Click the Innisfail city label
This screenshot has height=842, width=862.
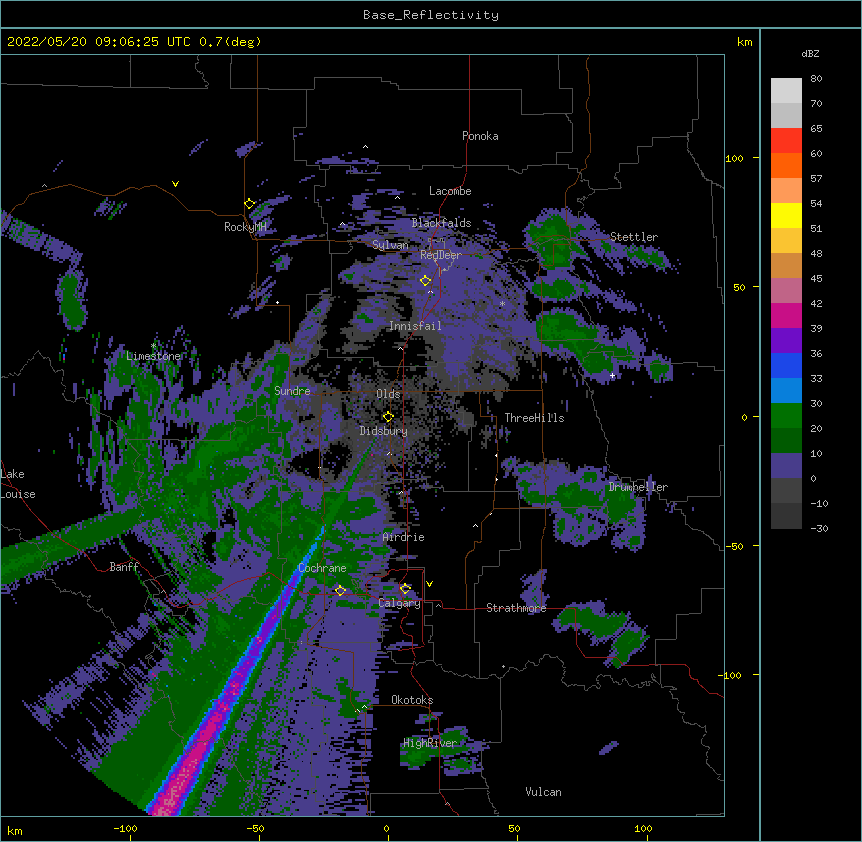click(415, 326)
